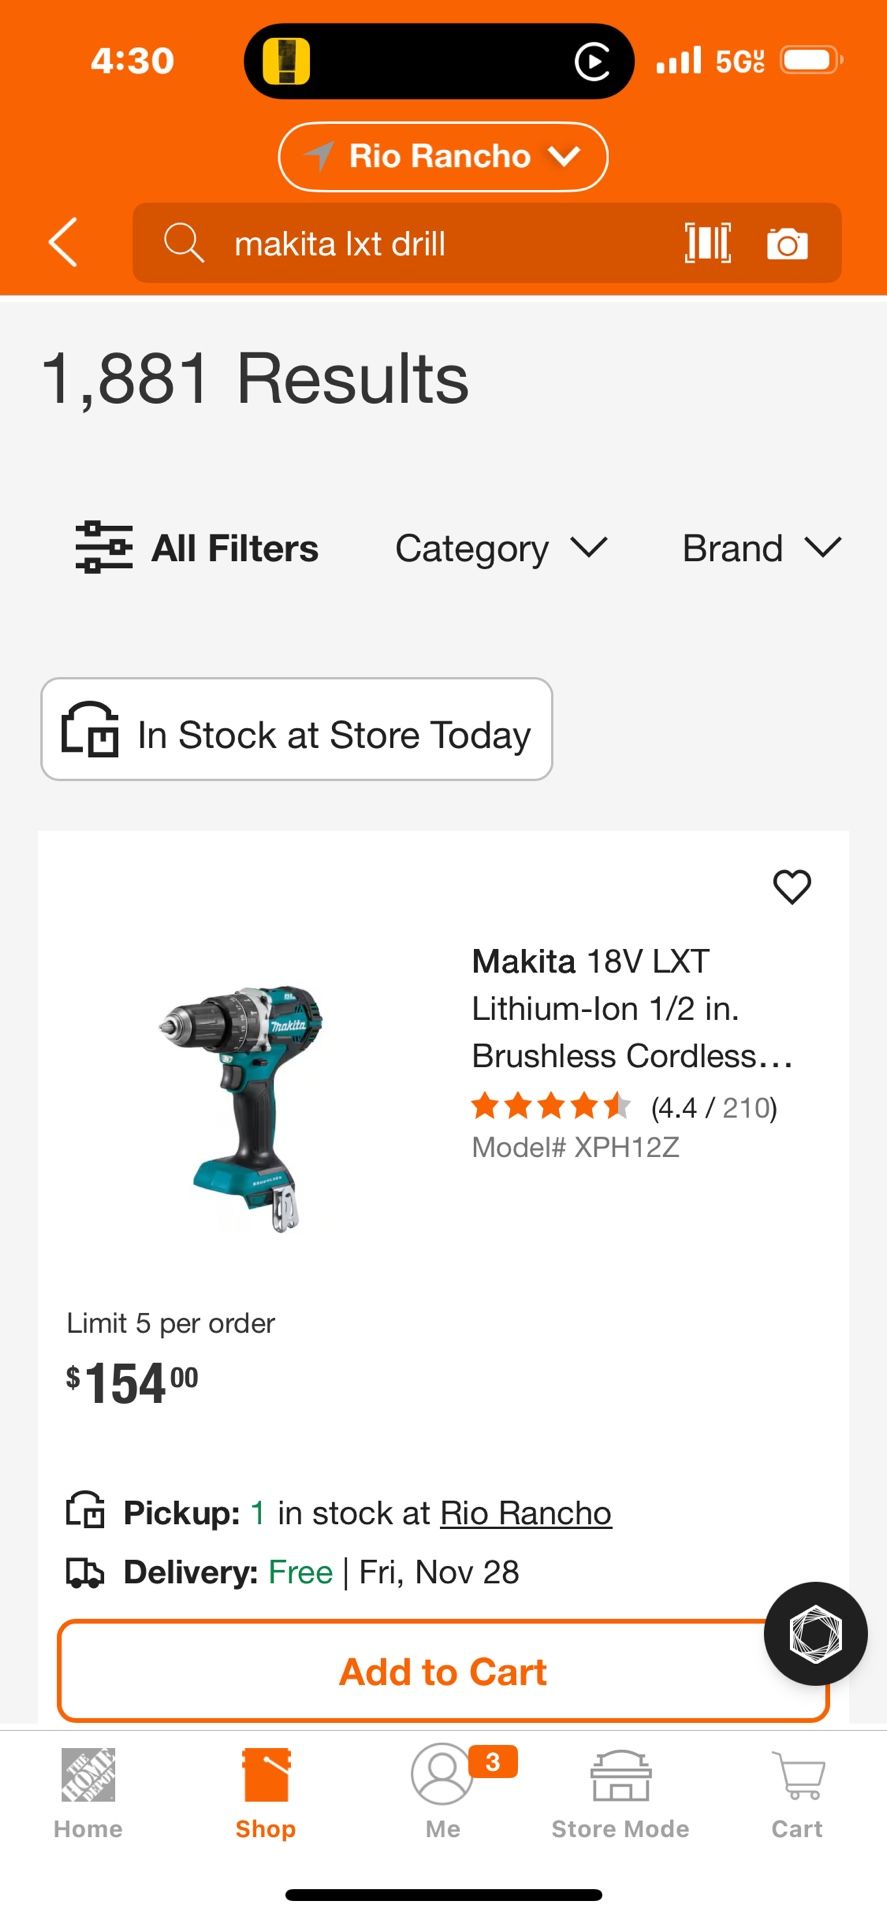This screenshot has width=887, height=1920.
Task: Tap the search magnifying glass icon
Action: click(x=184, y=242)
